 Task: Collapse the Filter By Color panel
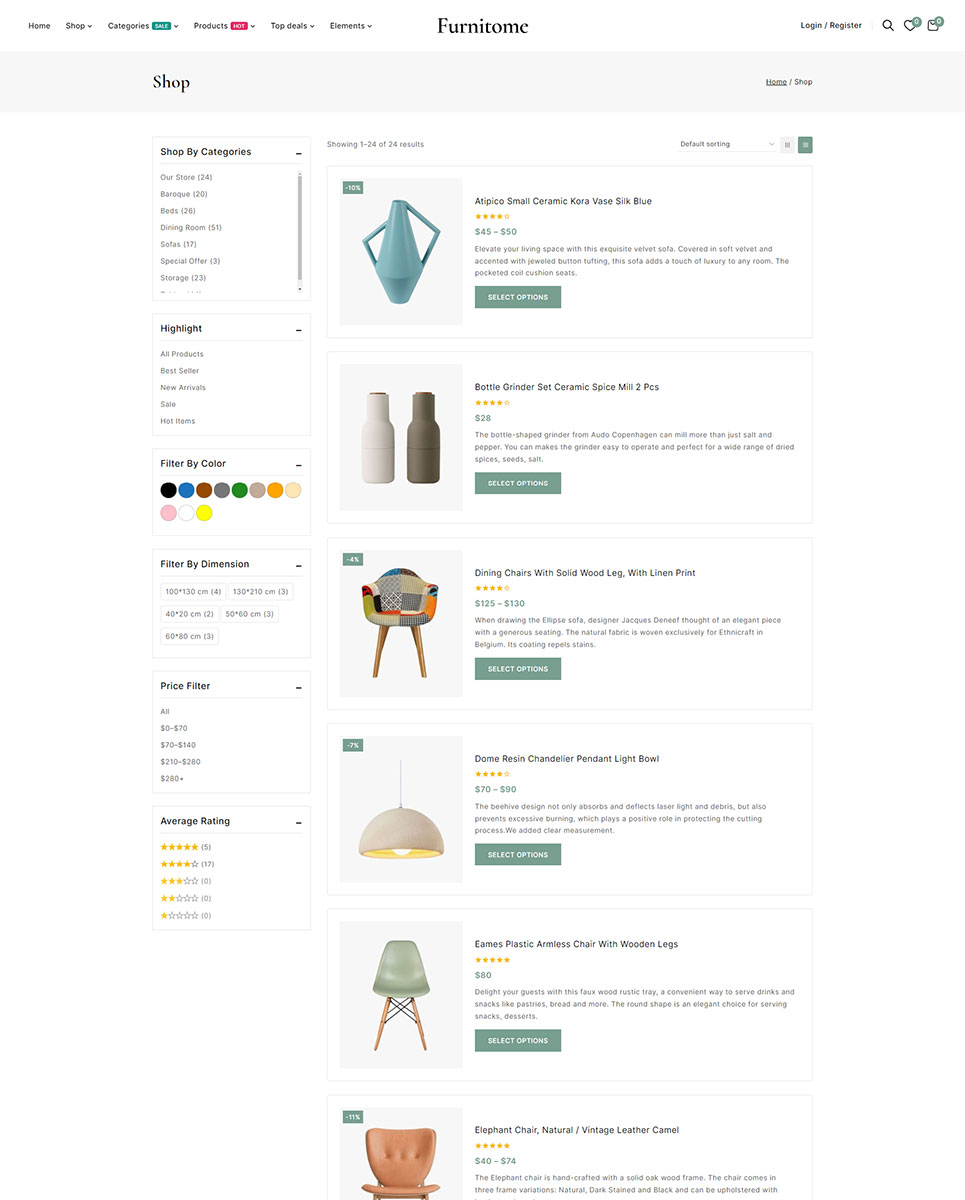[x=298, y=465]
